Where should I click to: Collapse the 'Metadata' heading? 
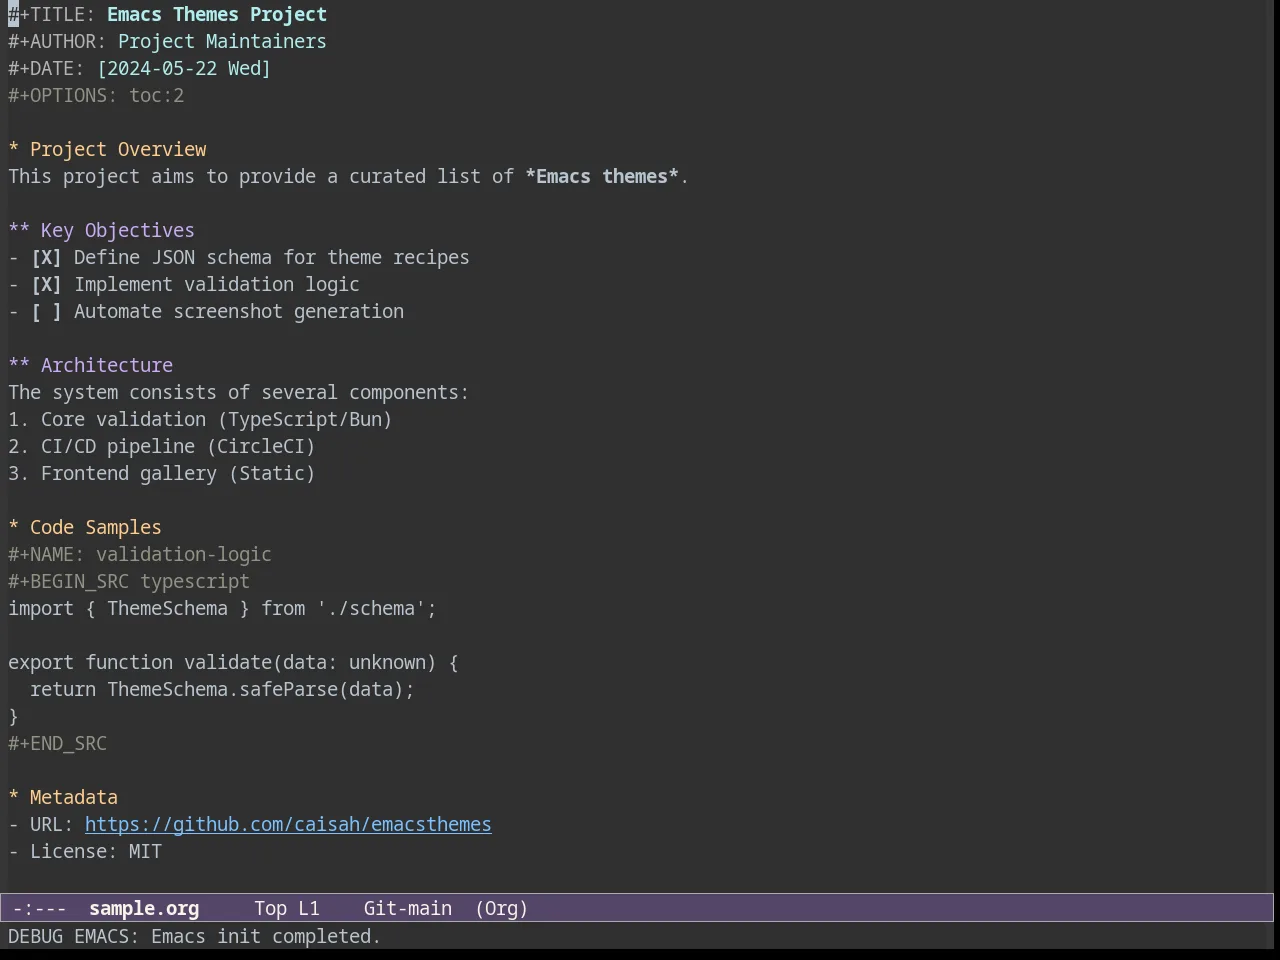14,798
